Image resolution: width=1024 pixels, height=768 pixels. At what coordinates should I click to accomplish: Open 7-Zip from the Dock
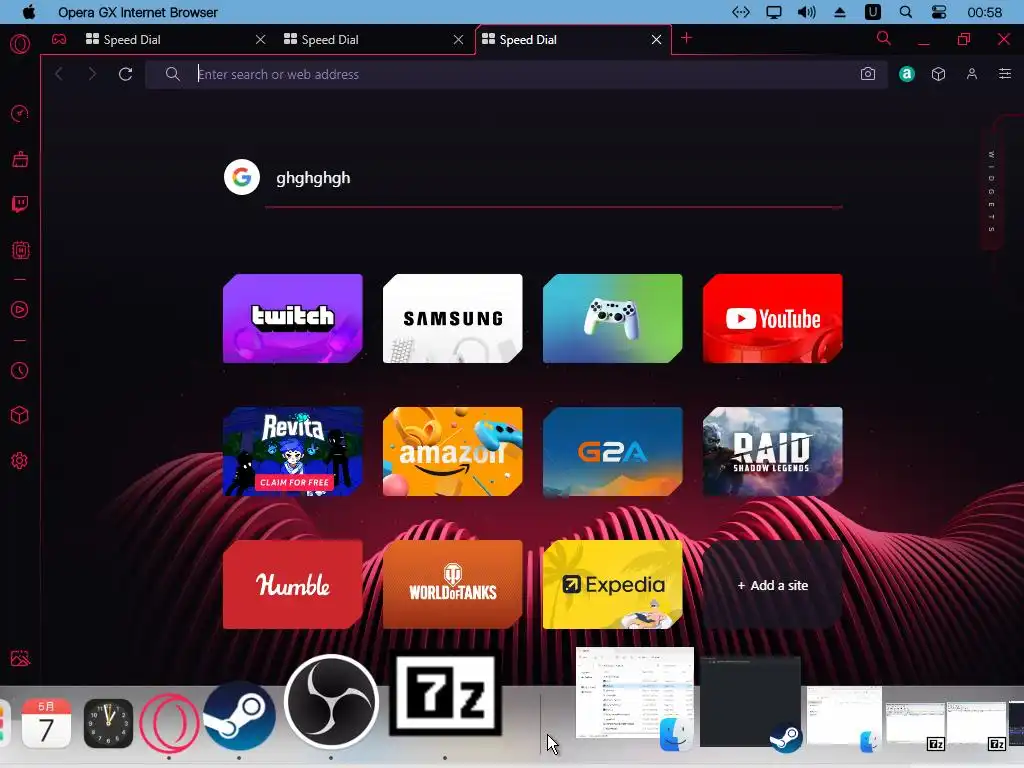445,693
